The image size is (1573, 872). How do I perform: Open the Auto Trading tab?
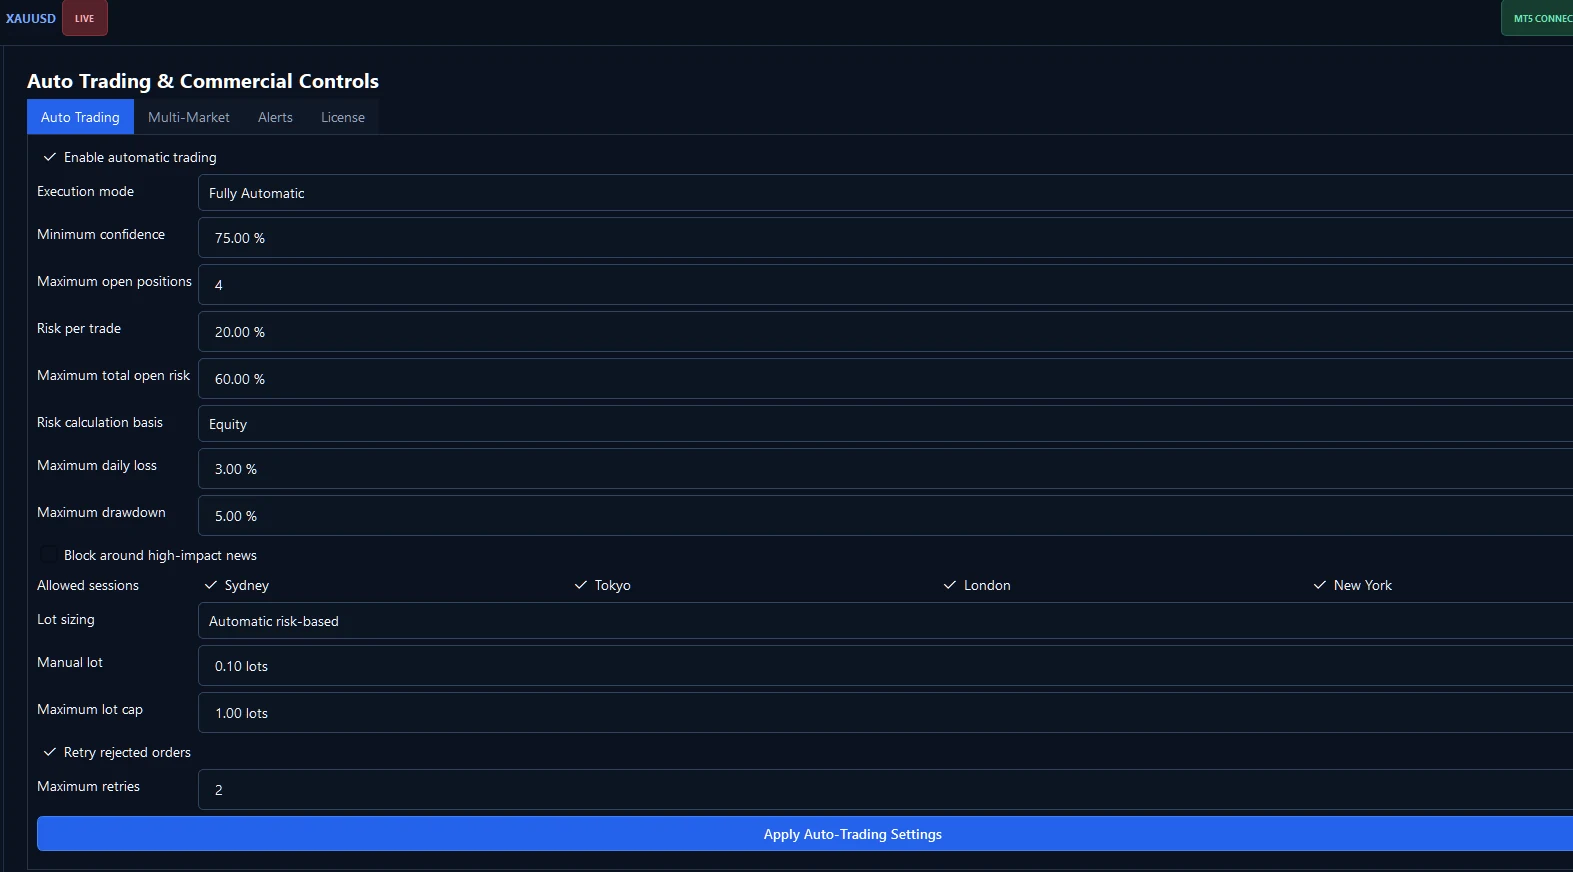80,117
